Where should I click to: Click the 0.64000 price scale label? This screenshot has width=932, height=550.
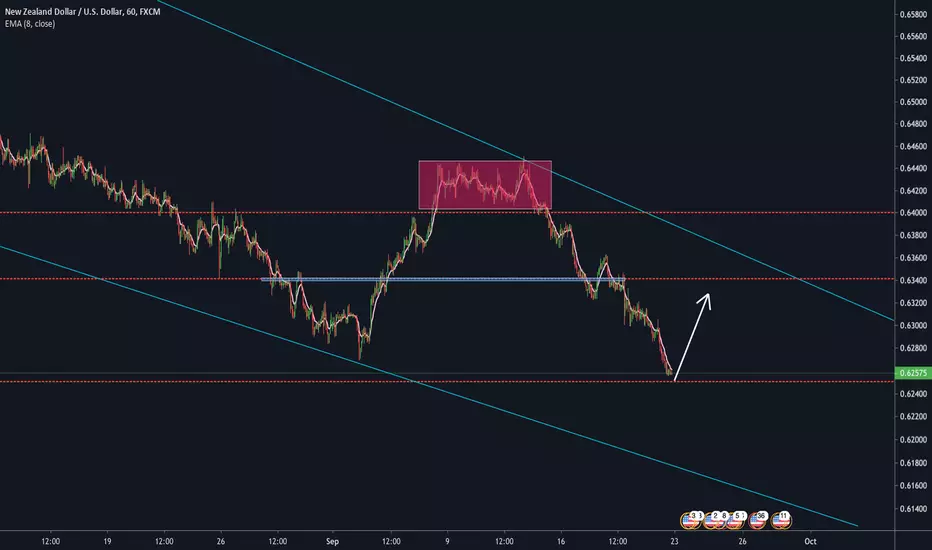913,213
